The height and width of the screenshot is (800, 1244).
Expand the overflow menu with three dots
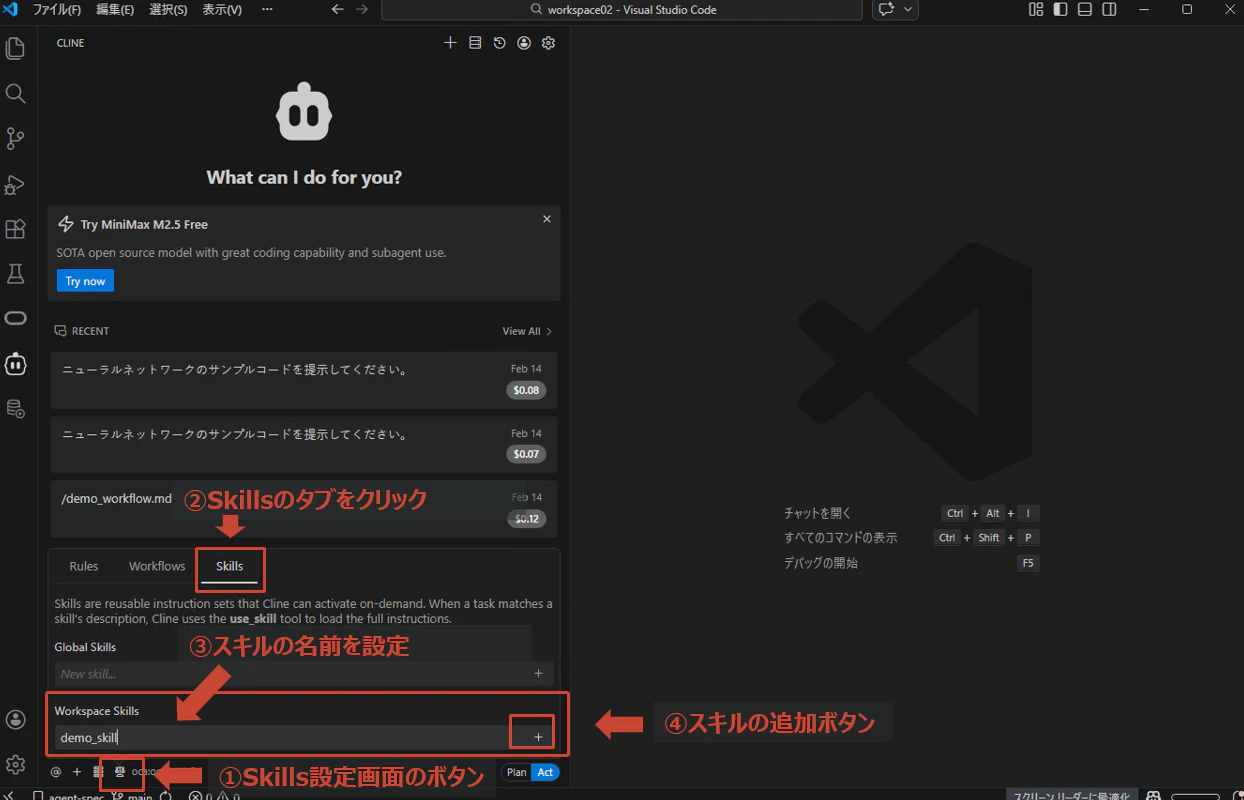click(x=267, y=9)
